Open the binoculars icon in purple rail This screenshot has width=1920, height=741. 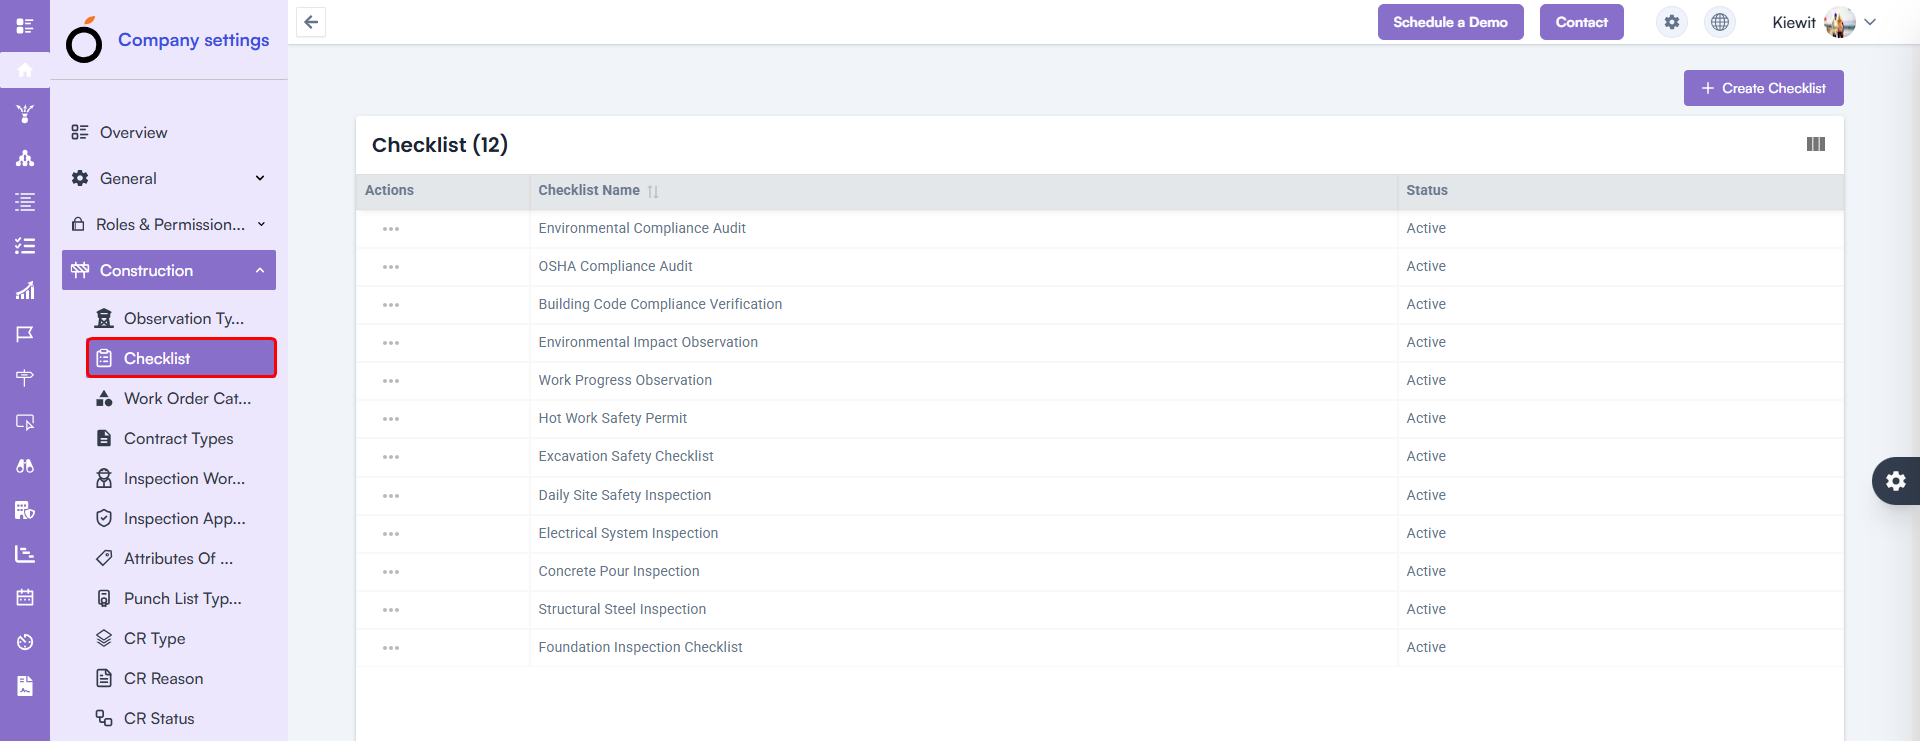(25, 466)
